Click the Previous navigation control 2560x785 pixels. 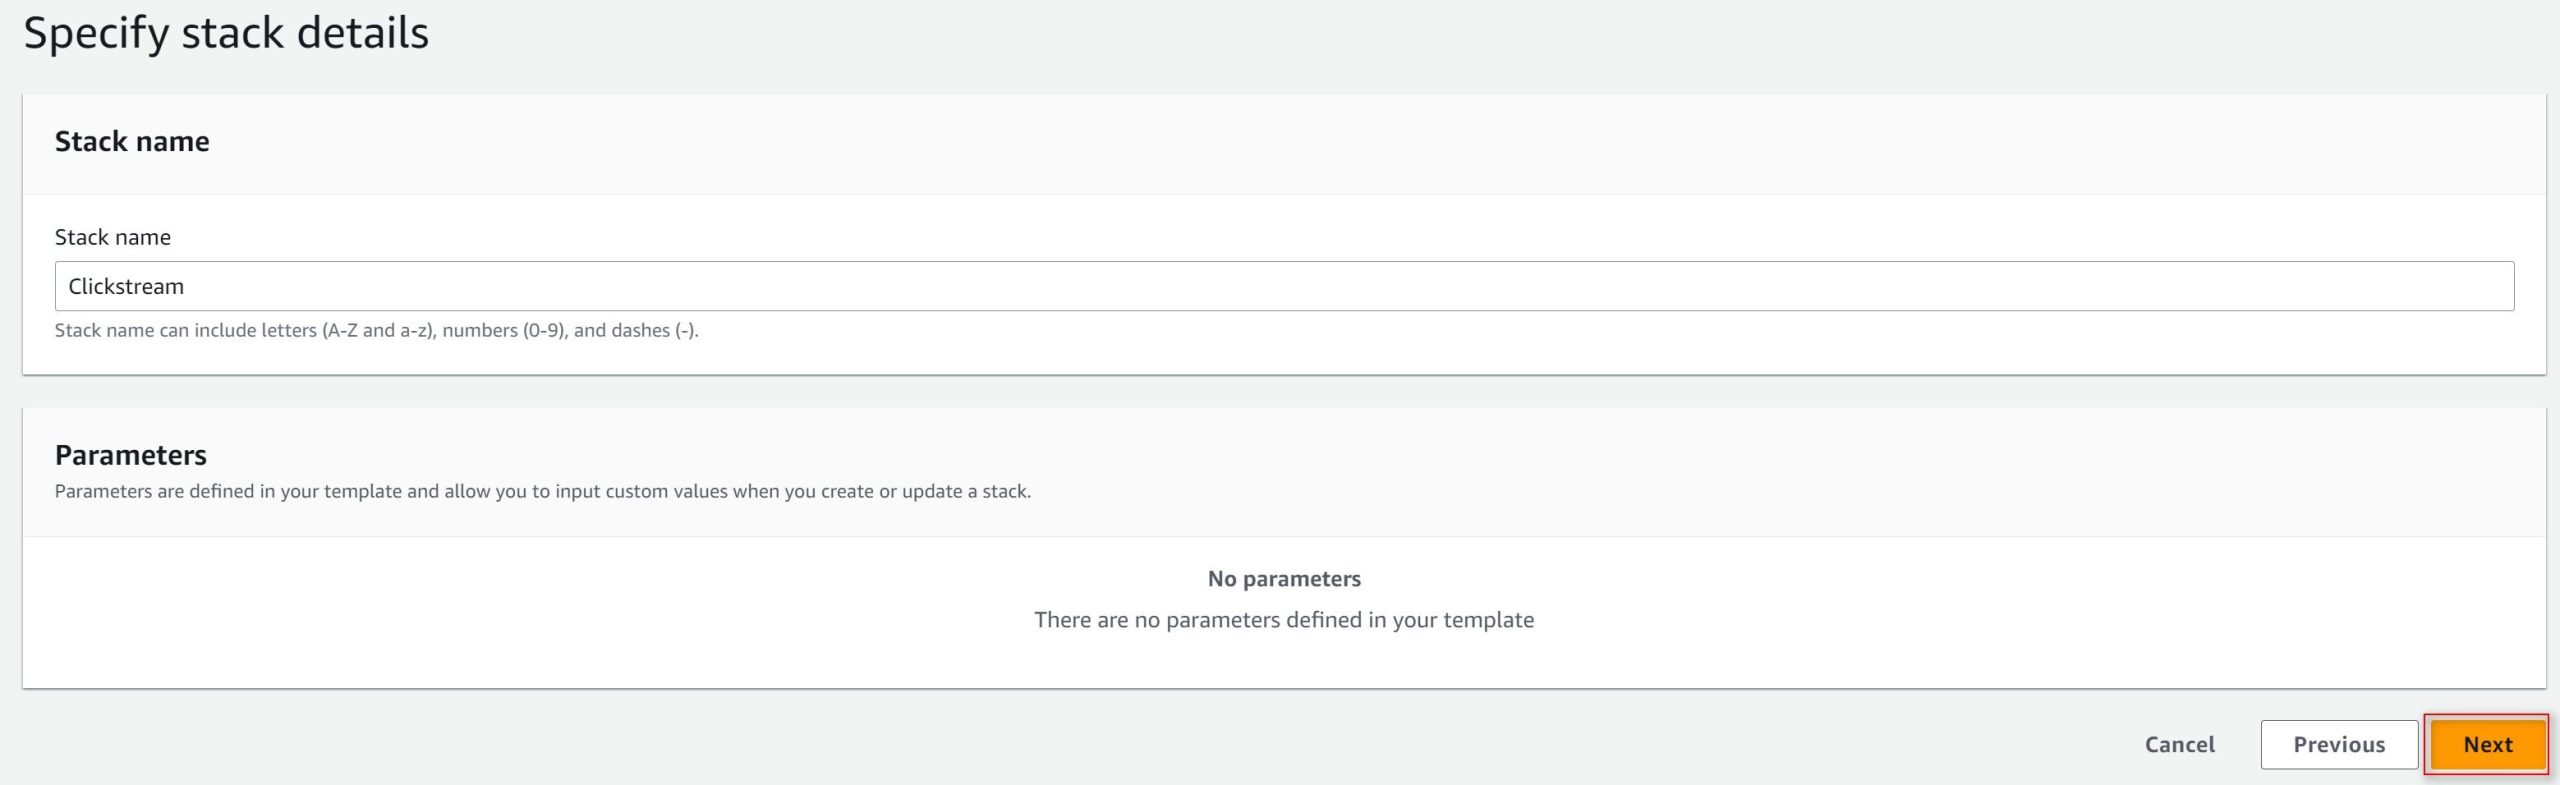point(2339,744)
